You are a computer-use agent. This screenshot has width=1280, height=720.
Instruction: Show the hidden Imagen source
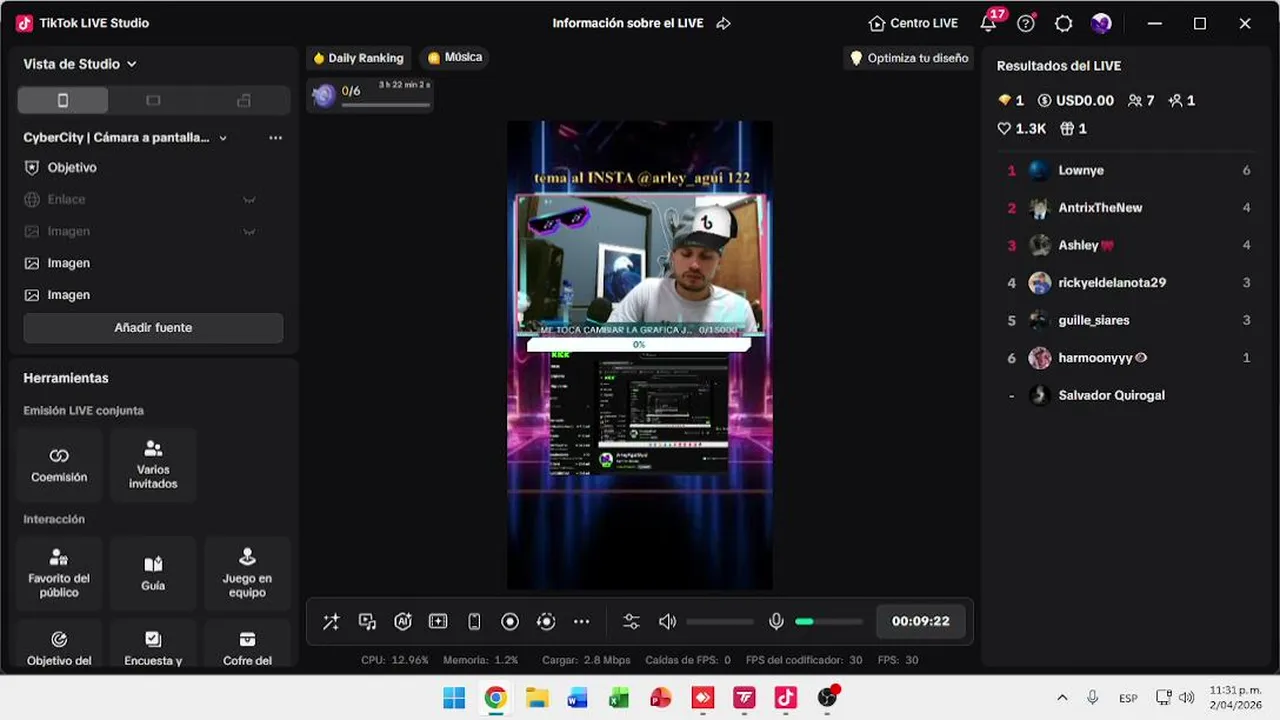click(250, 231)
